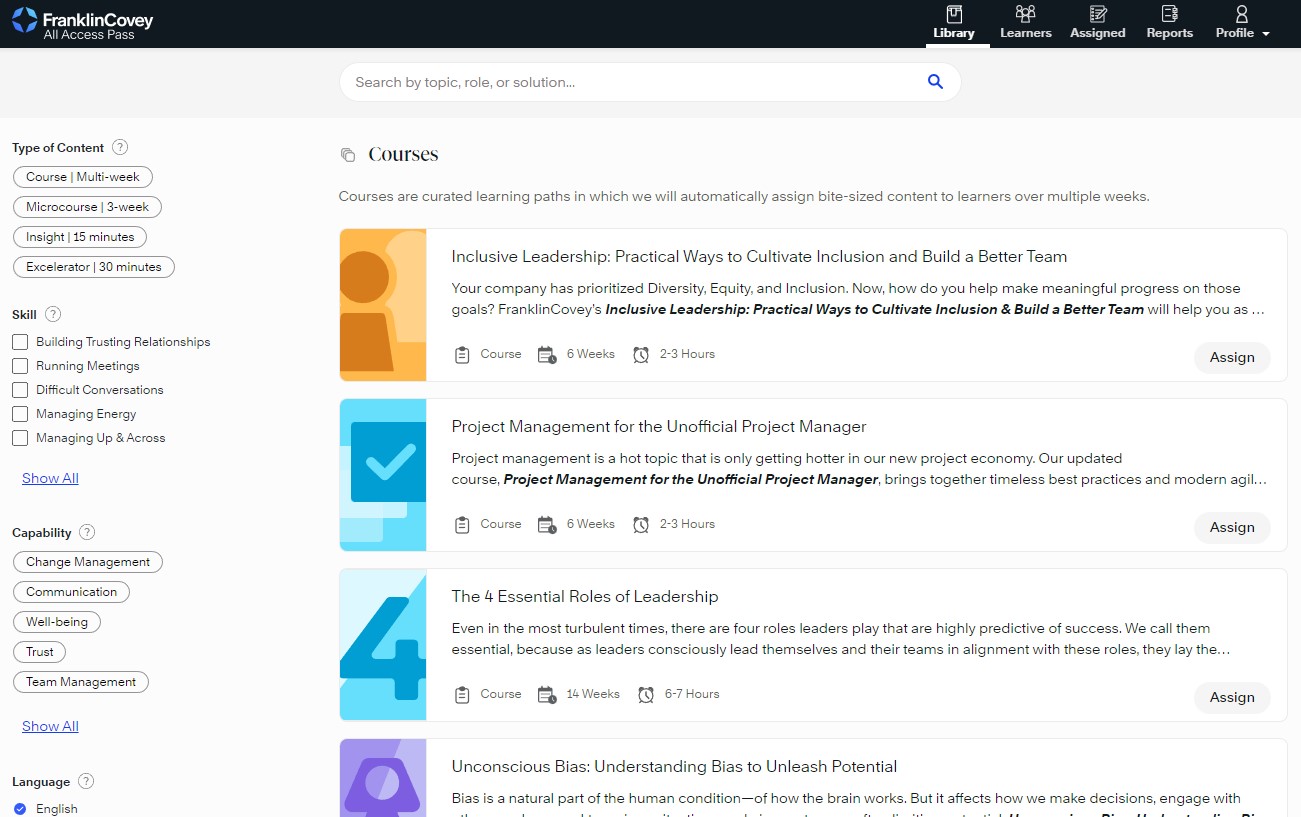This screenshot has width=1301, height=817.
Task: Filter by Microcourse | 3-week
Action: point(87,207)
